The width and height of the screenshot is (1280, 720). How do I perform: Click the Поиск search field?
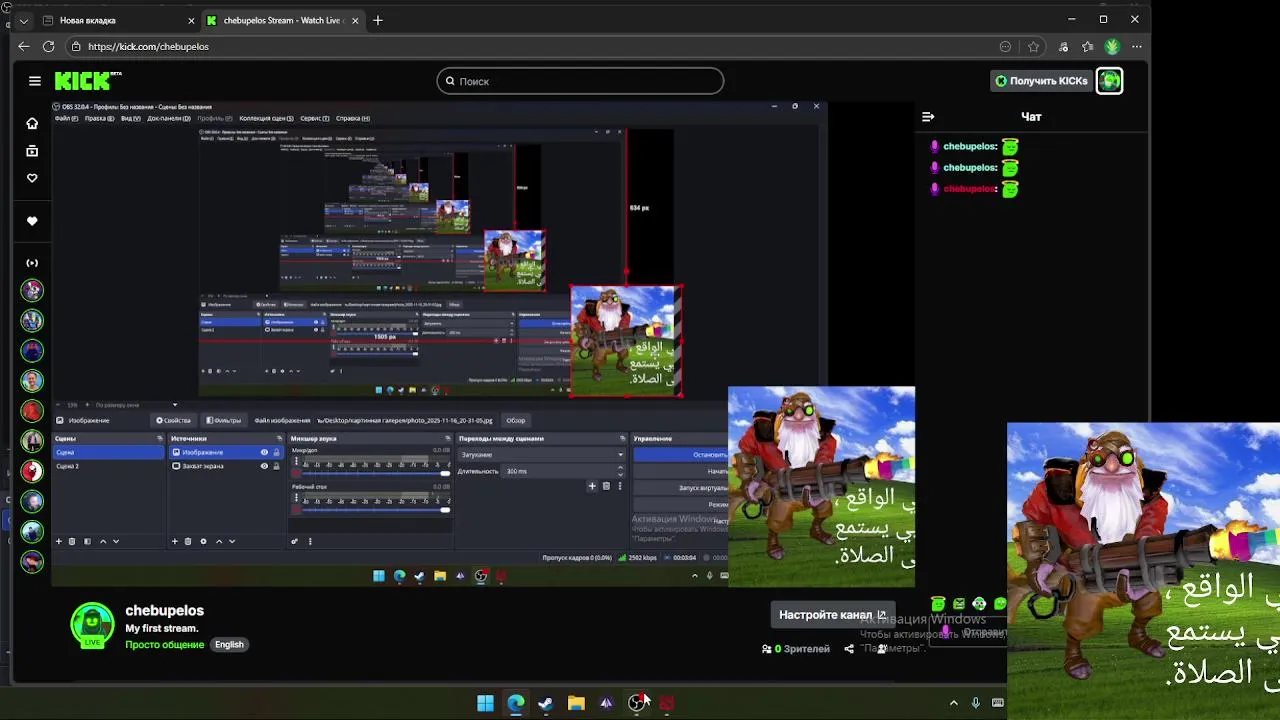pyautogui.click(x=580, y=81)
